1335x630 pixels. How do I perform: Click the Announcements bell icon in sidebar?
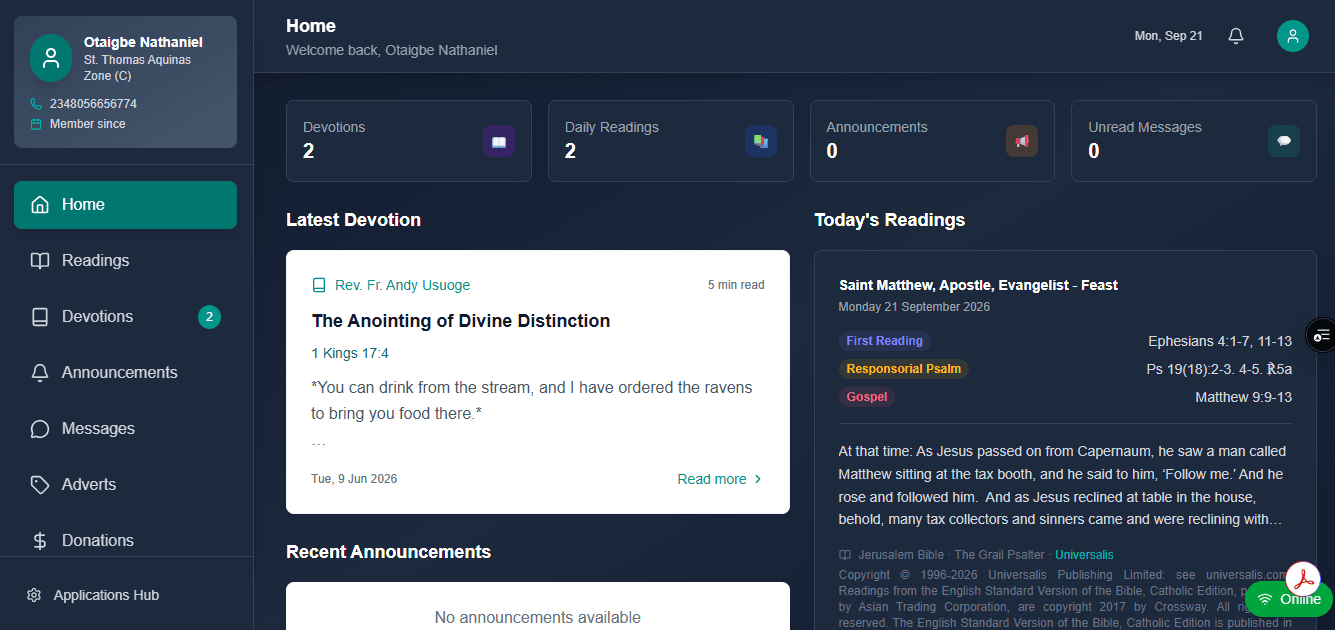[x=40, y=373]
